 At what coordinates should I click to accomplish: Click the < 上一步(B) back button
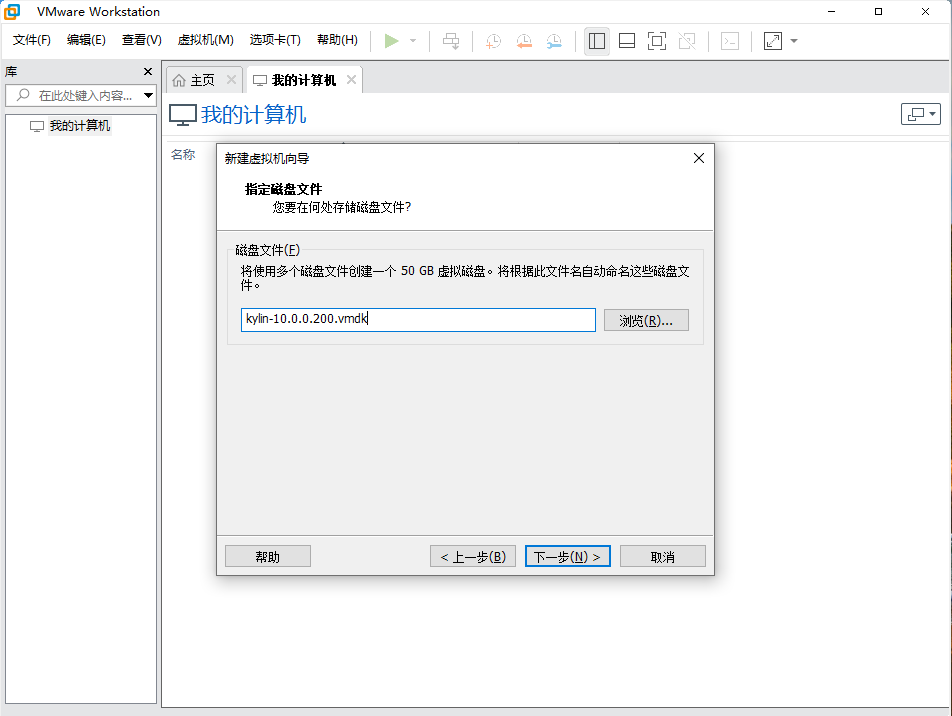473,556
